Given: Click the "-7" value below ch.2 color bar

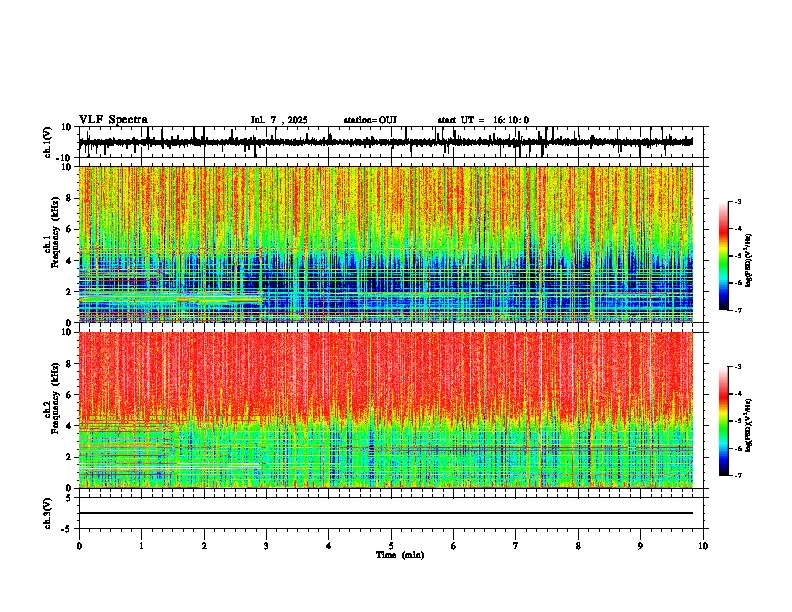Looking at the screenshot, I should tap(737, 475).
